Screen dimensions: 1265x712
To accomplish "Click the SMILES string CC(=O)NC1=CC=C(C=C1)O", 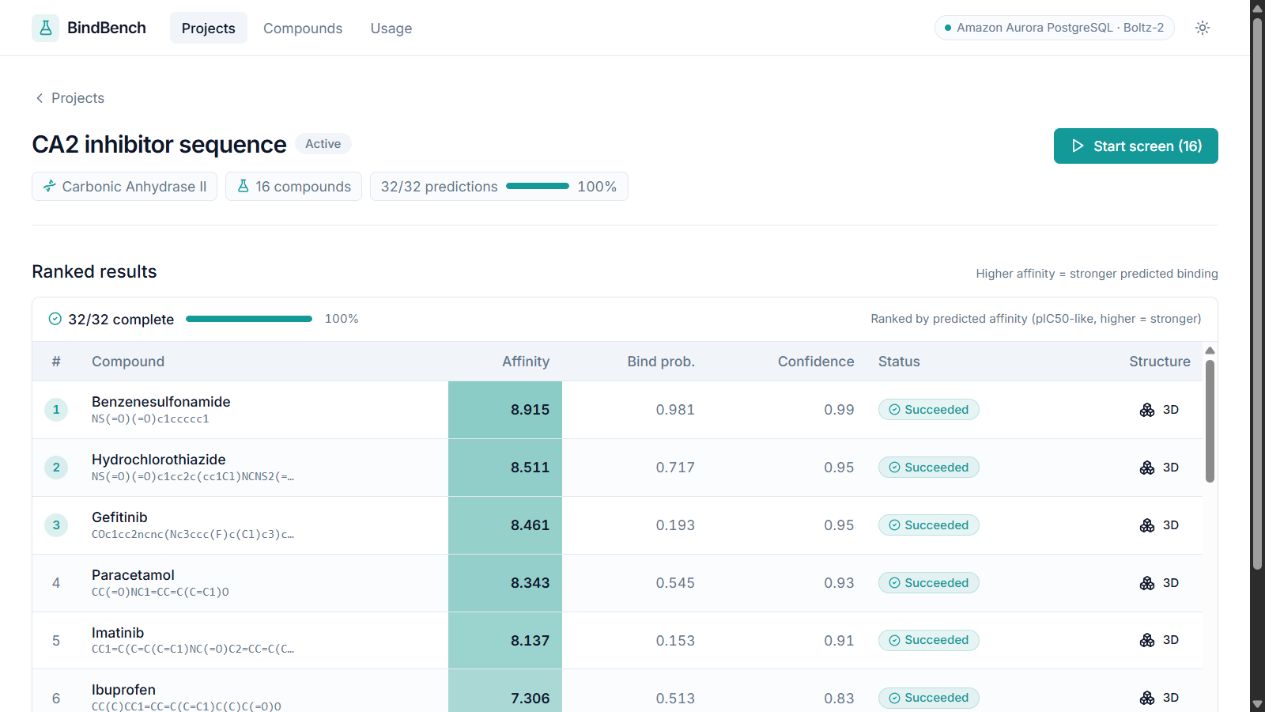I will 160,592.
